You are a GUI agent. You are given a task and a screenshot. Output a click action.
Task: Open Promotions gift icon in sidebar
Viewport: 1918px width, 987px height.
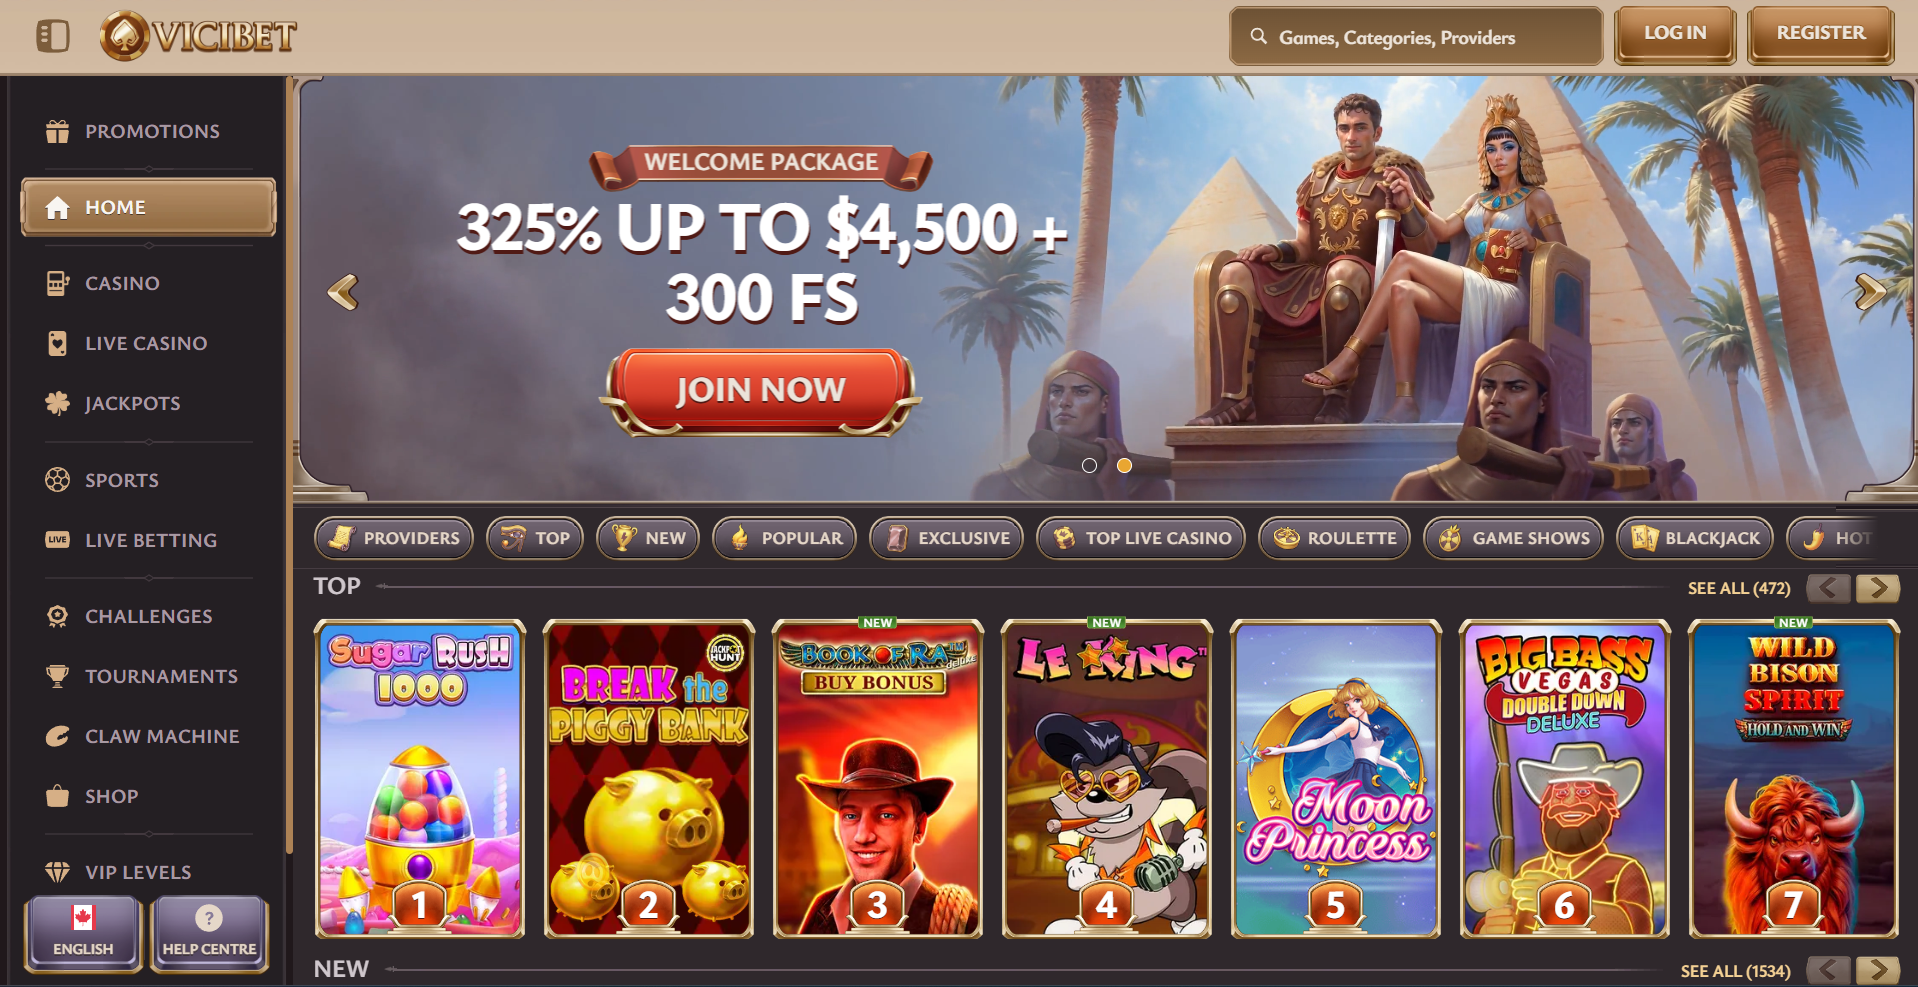click(57, 131)
